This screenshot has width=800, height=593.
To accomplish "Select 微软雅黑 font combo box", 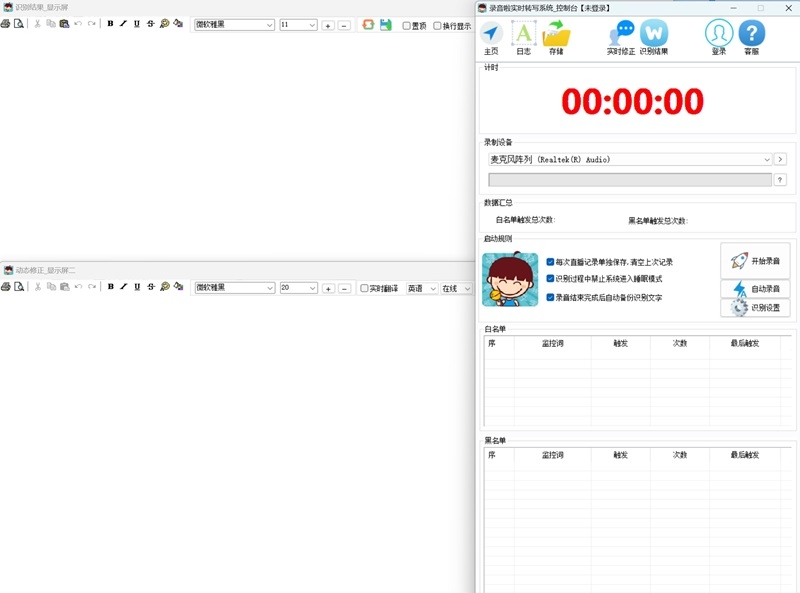I will point(233,23).
